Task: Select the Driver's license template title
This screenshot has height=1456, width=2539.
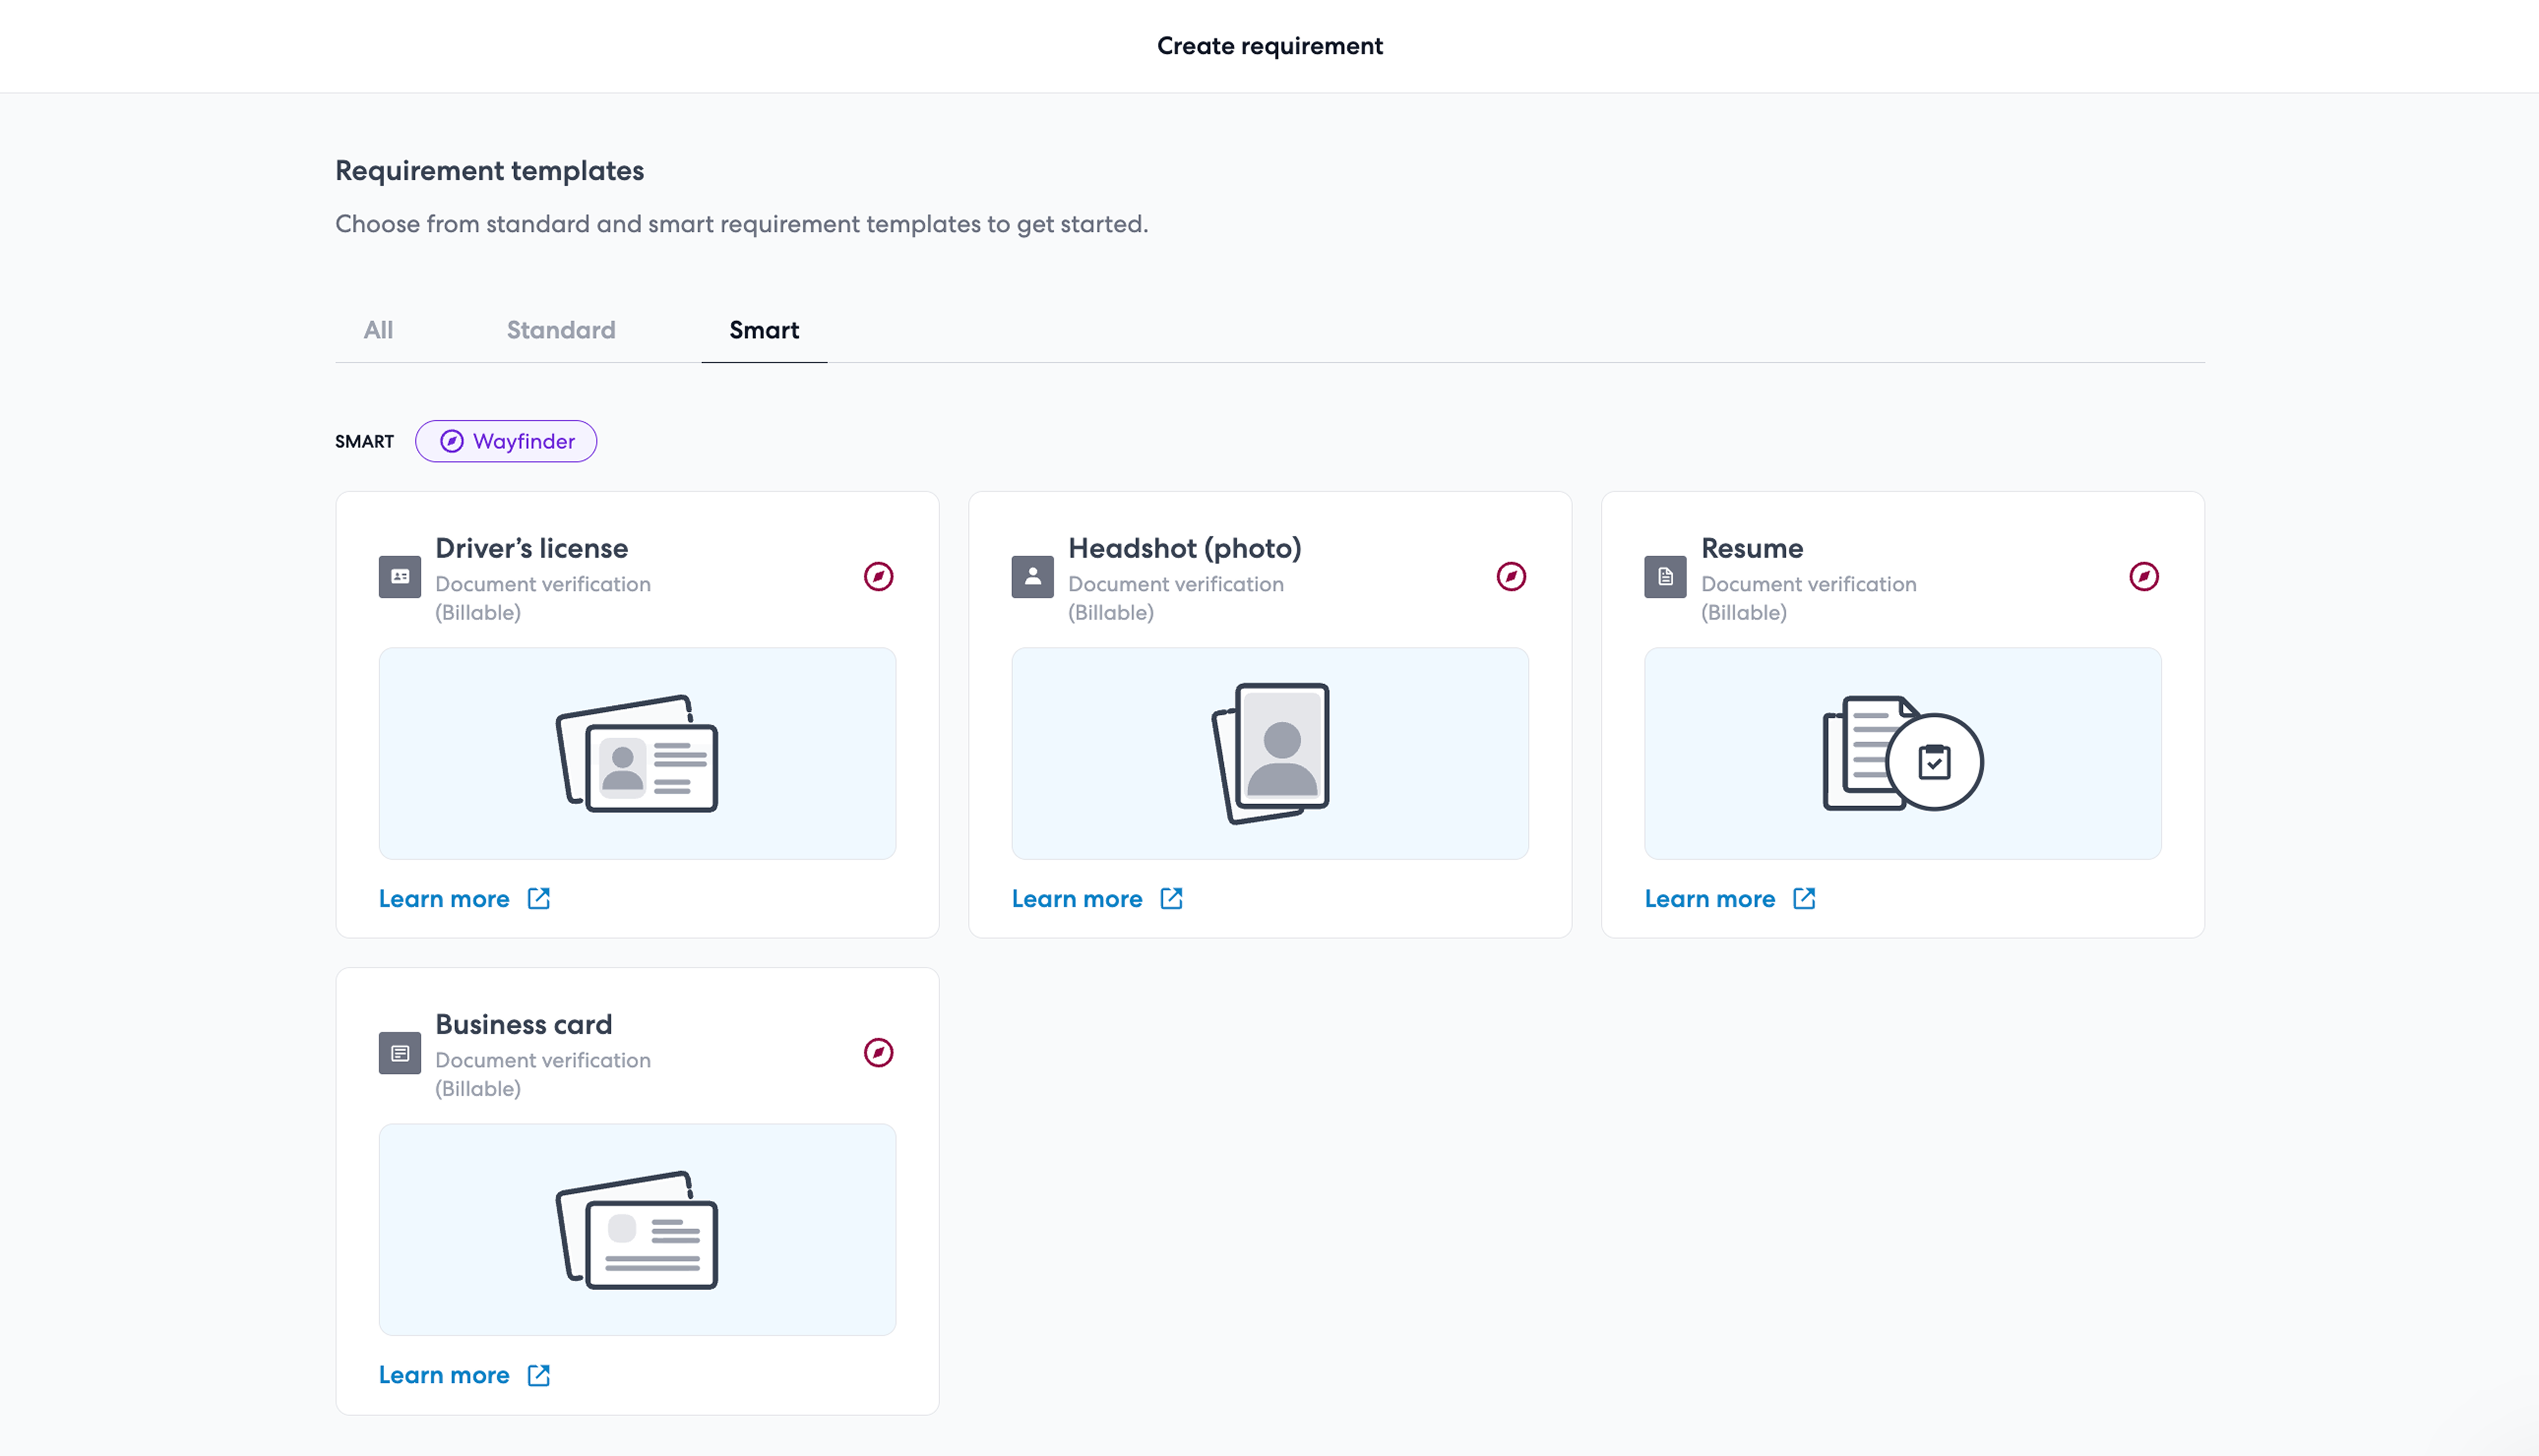Action: [531, 548]
